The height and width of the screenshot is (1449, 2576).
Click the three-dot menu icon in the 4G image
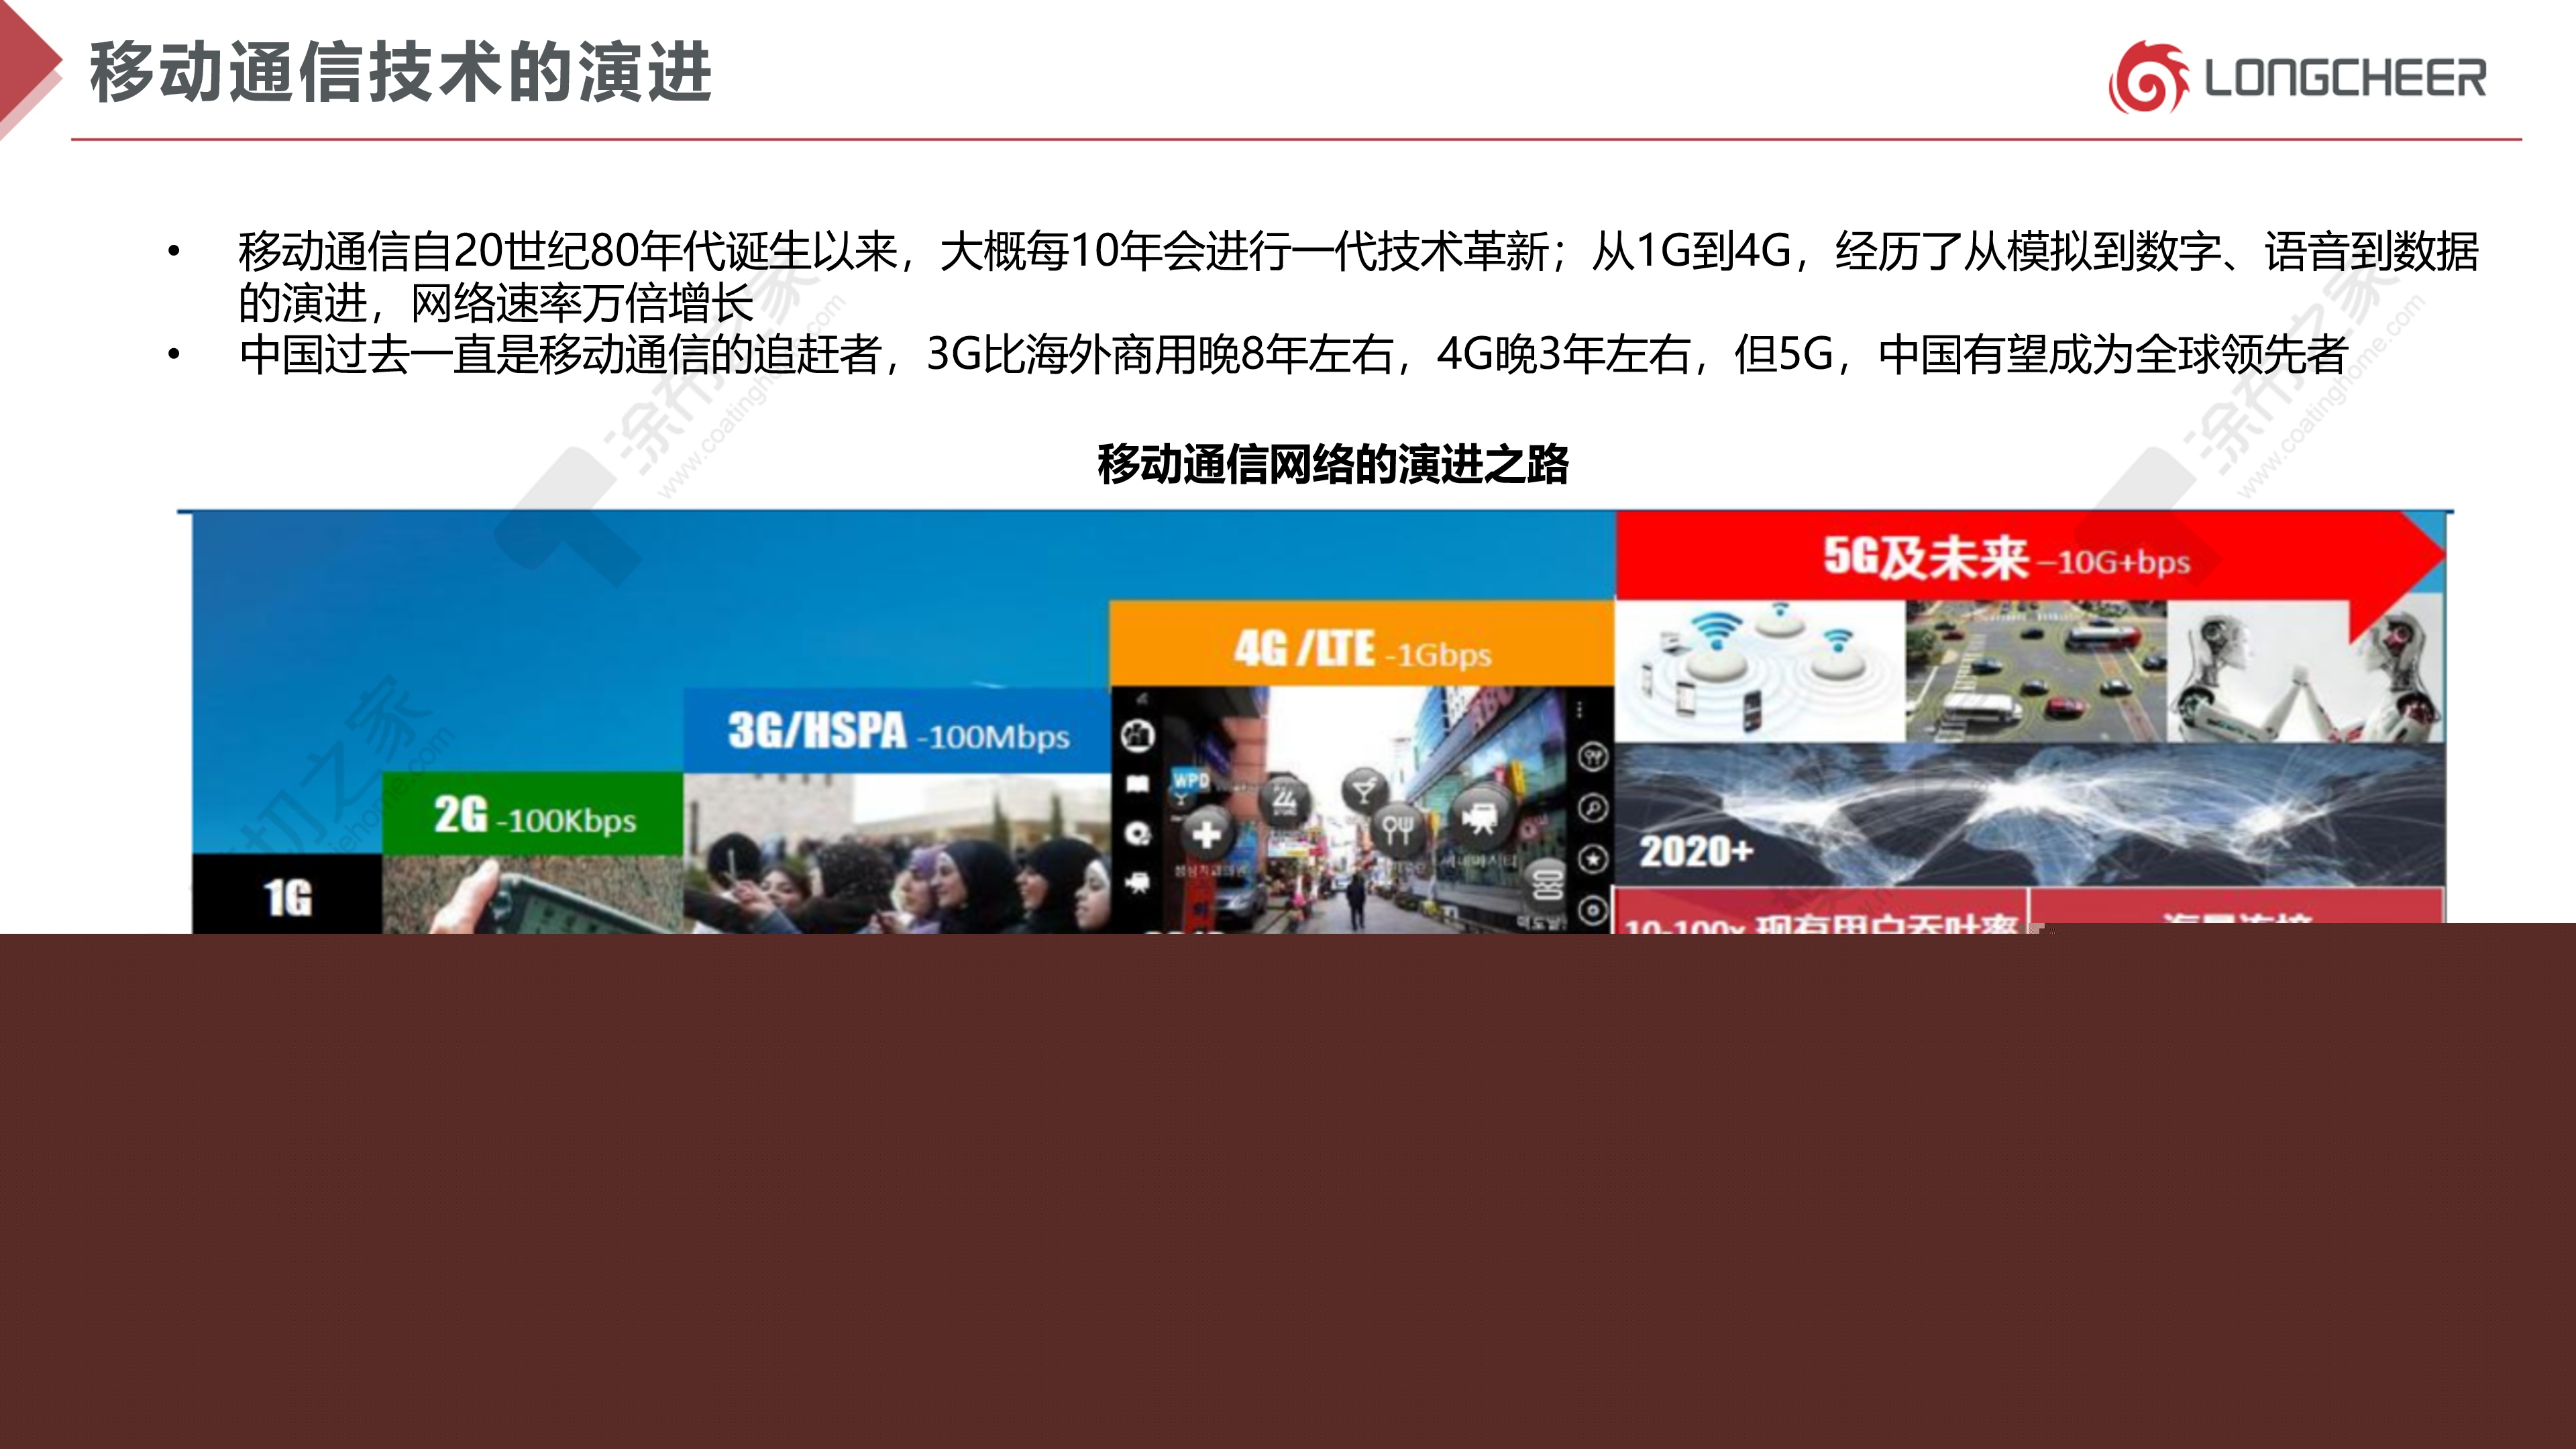click(1580, 710)
